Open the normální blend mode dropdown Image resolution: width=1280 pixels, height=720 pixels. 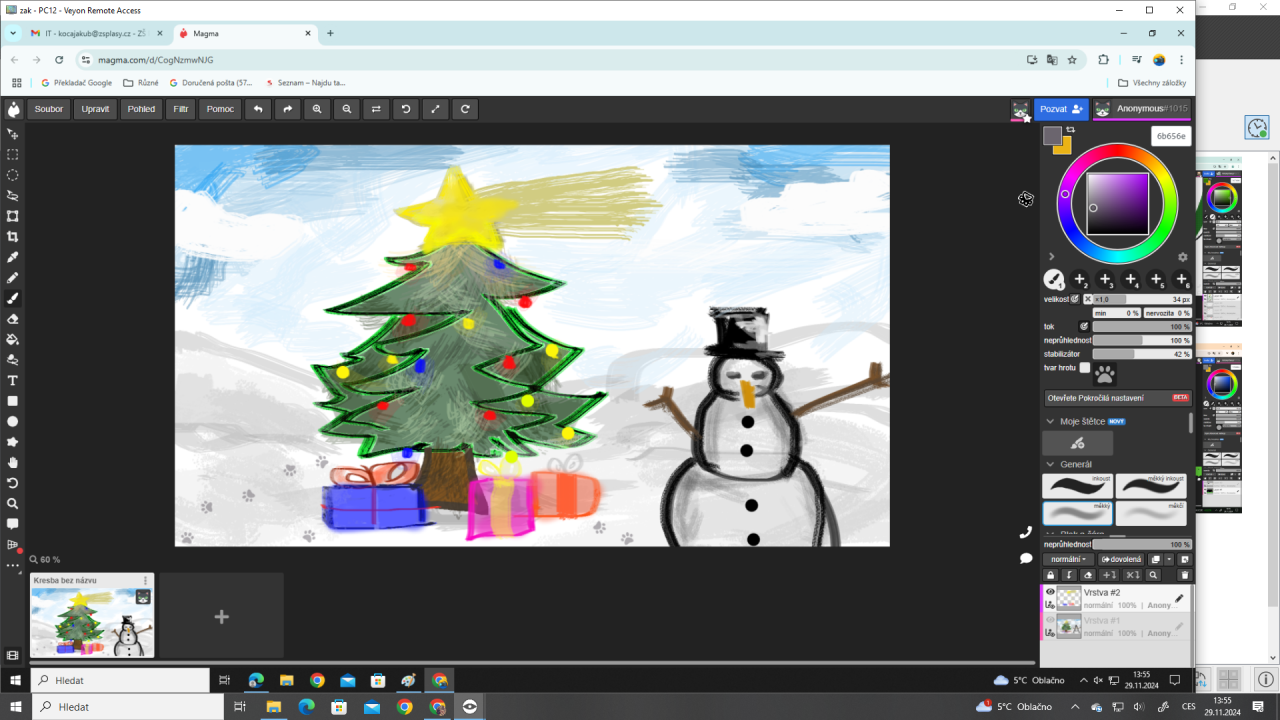pyautogui.click(x=1069, y=559)
